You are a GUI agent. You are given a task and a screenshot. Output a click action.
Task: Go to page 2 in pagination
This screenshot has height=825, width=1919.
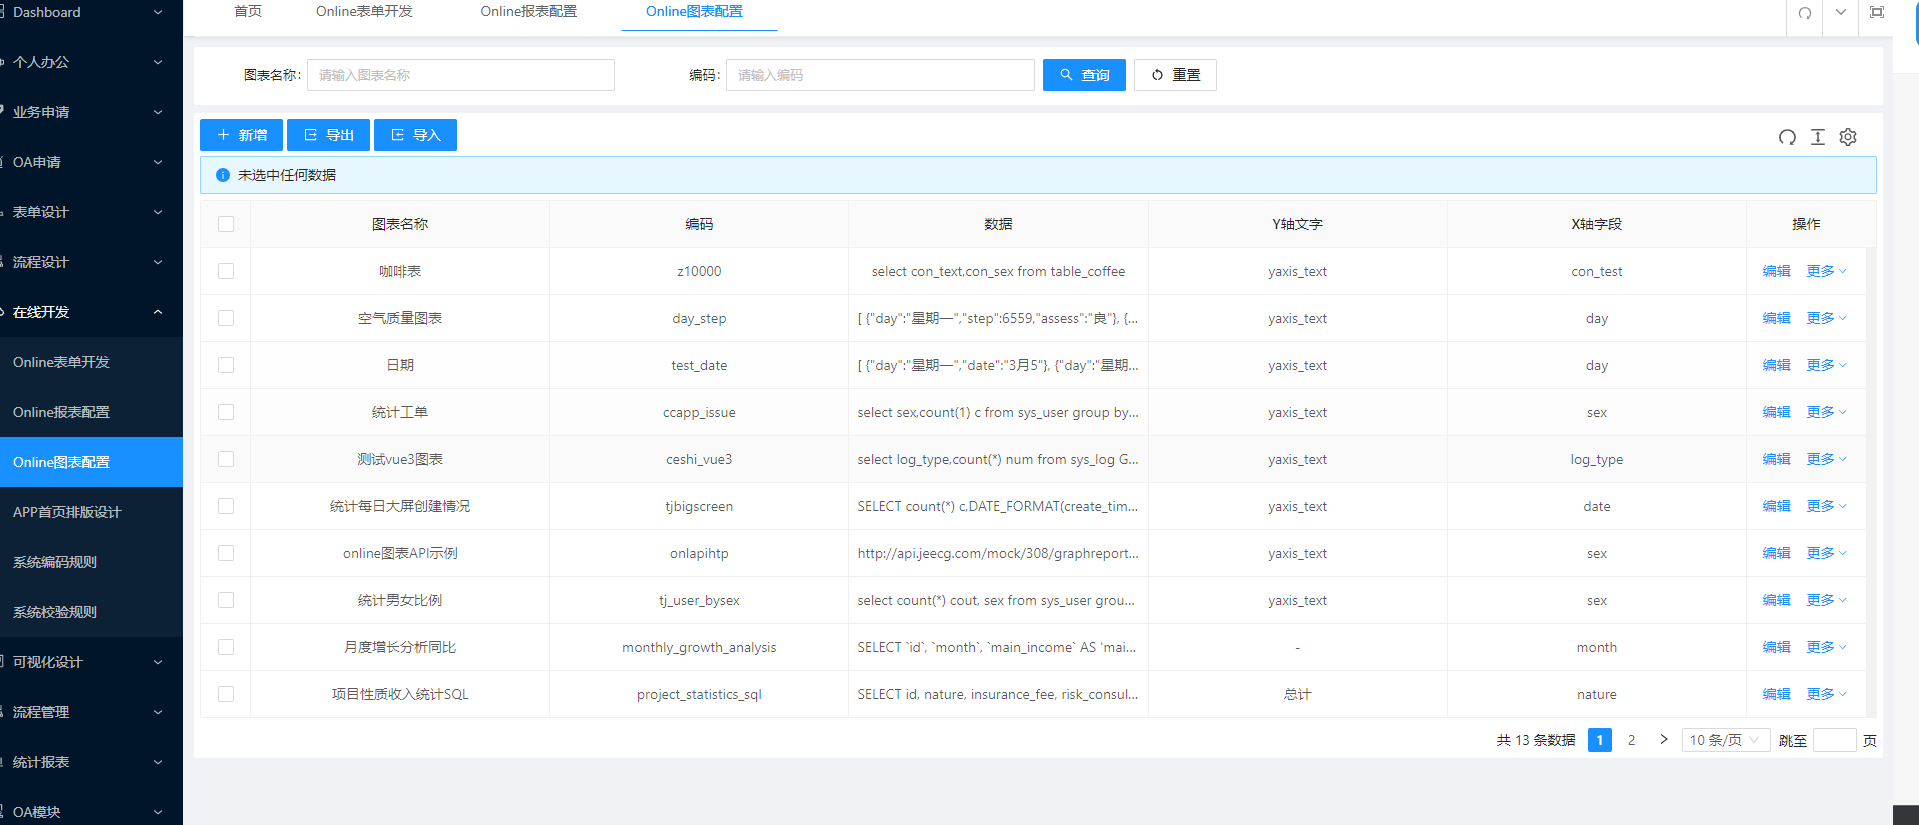pyautogui.click(x=1631, y=740)
